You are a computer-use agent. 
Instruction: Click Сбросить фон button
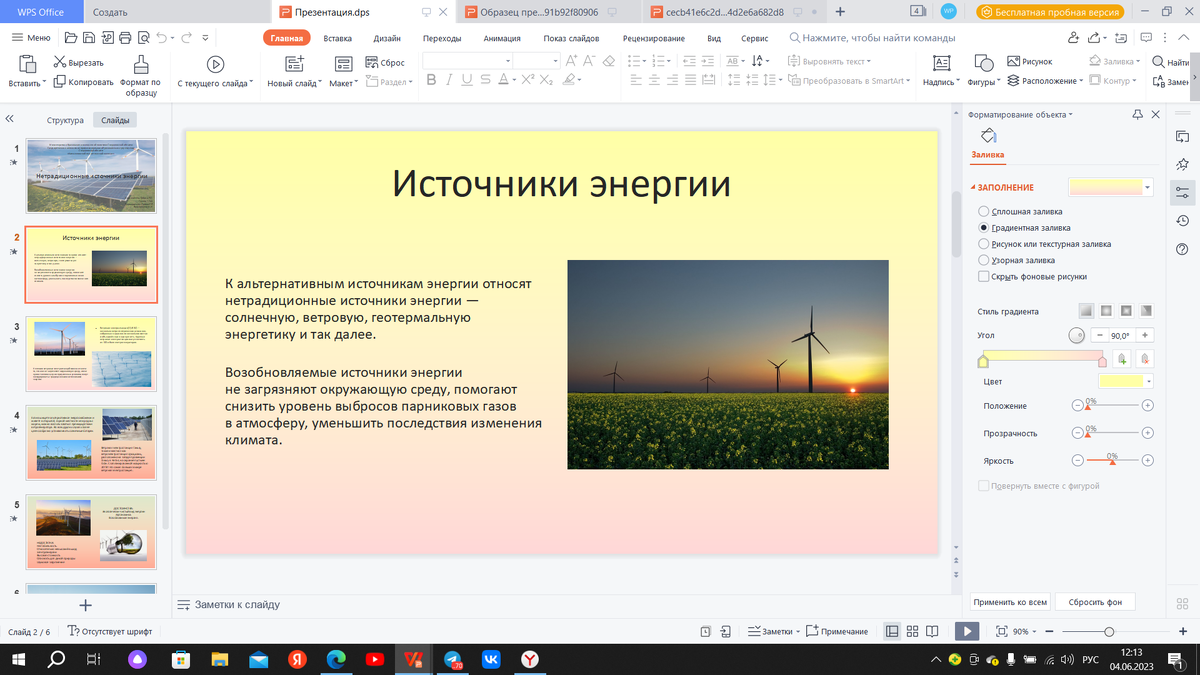tap(1095, 602)
